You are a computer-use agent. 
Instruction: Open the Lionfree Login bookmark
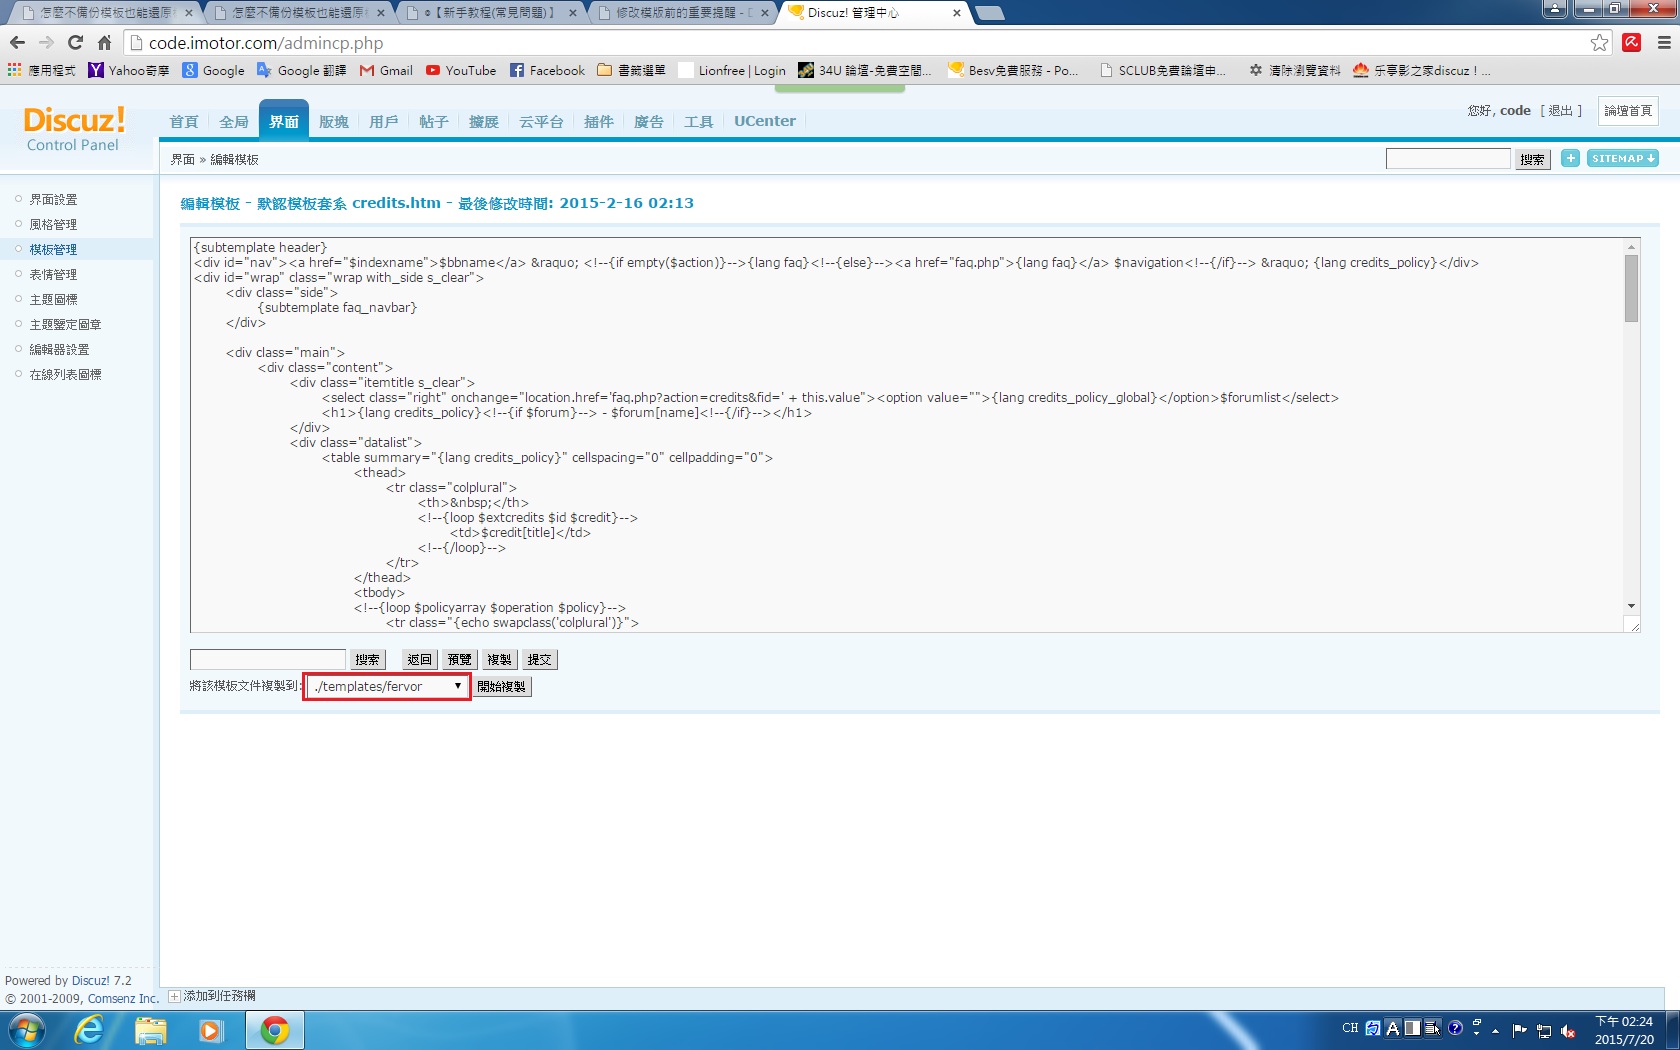[x=732, y=70]
